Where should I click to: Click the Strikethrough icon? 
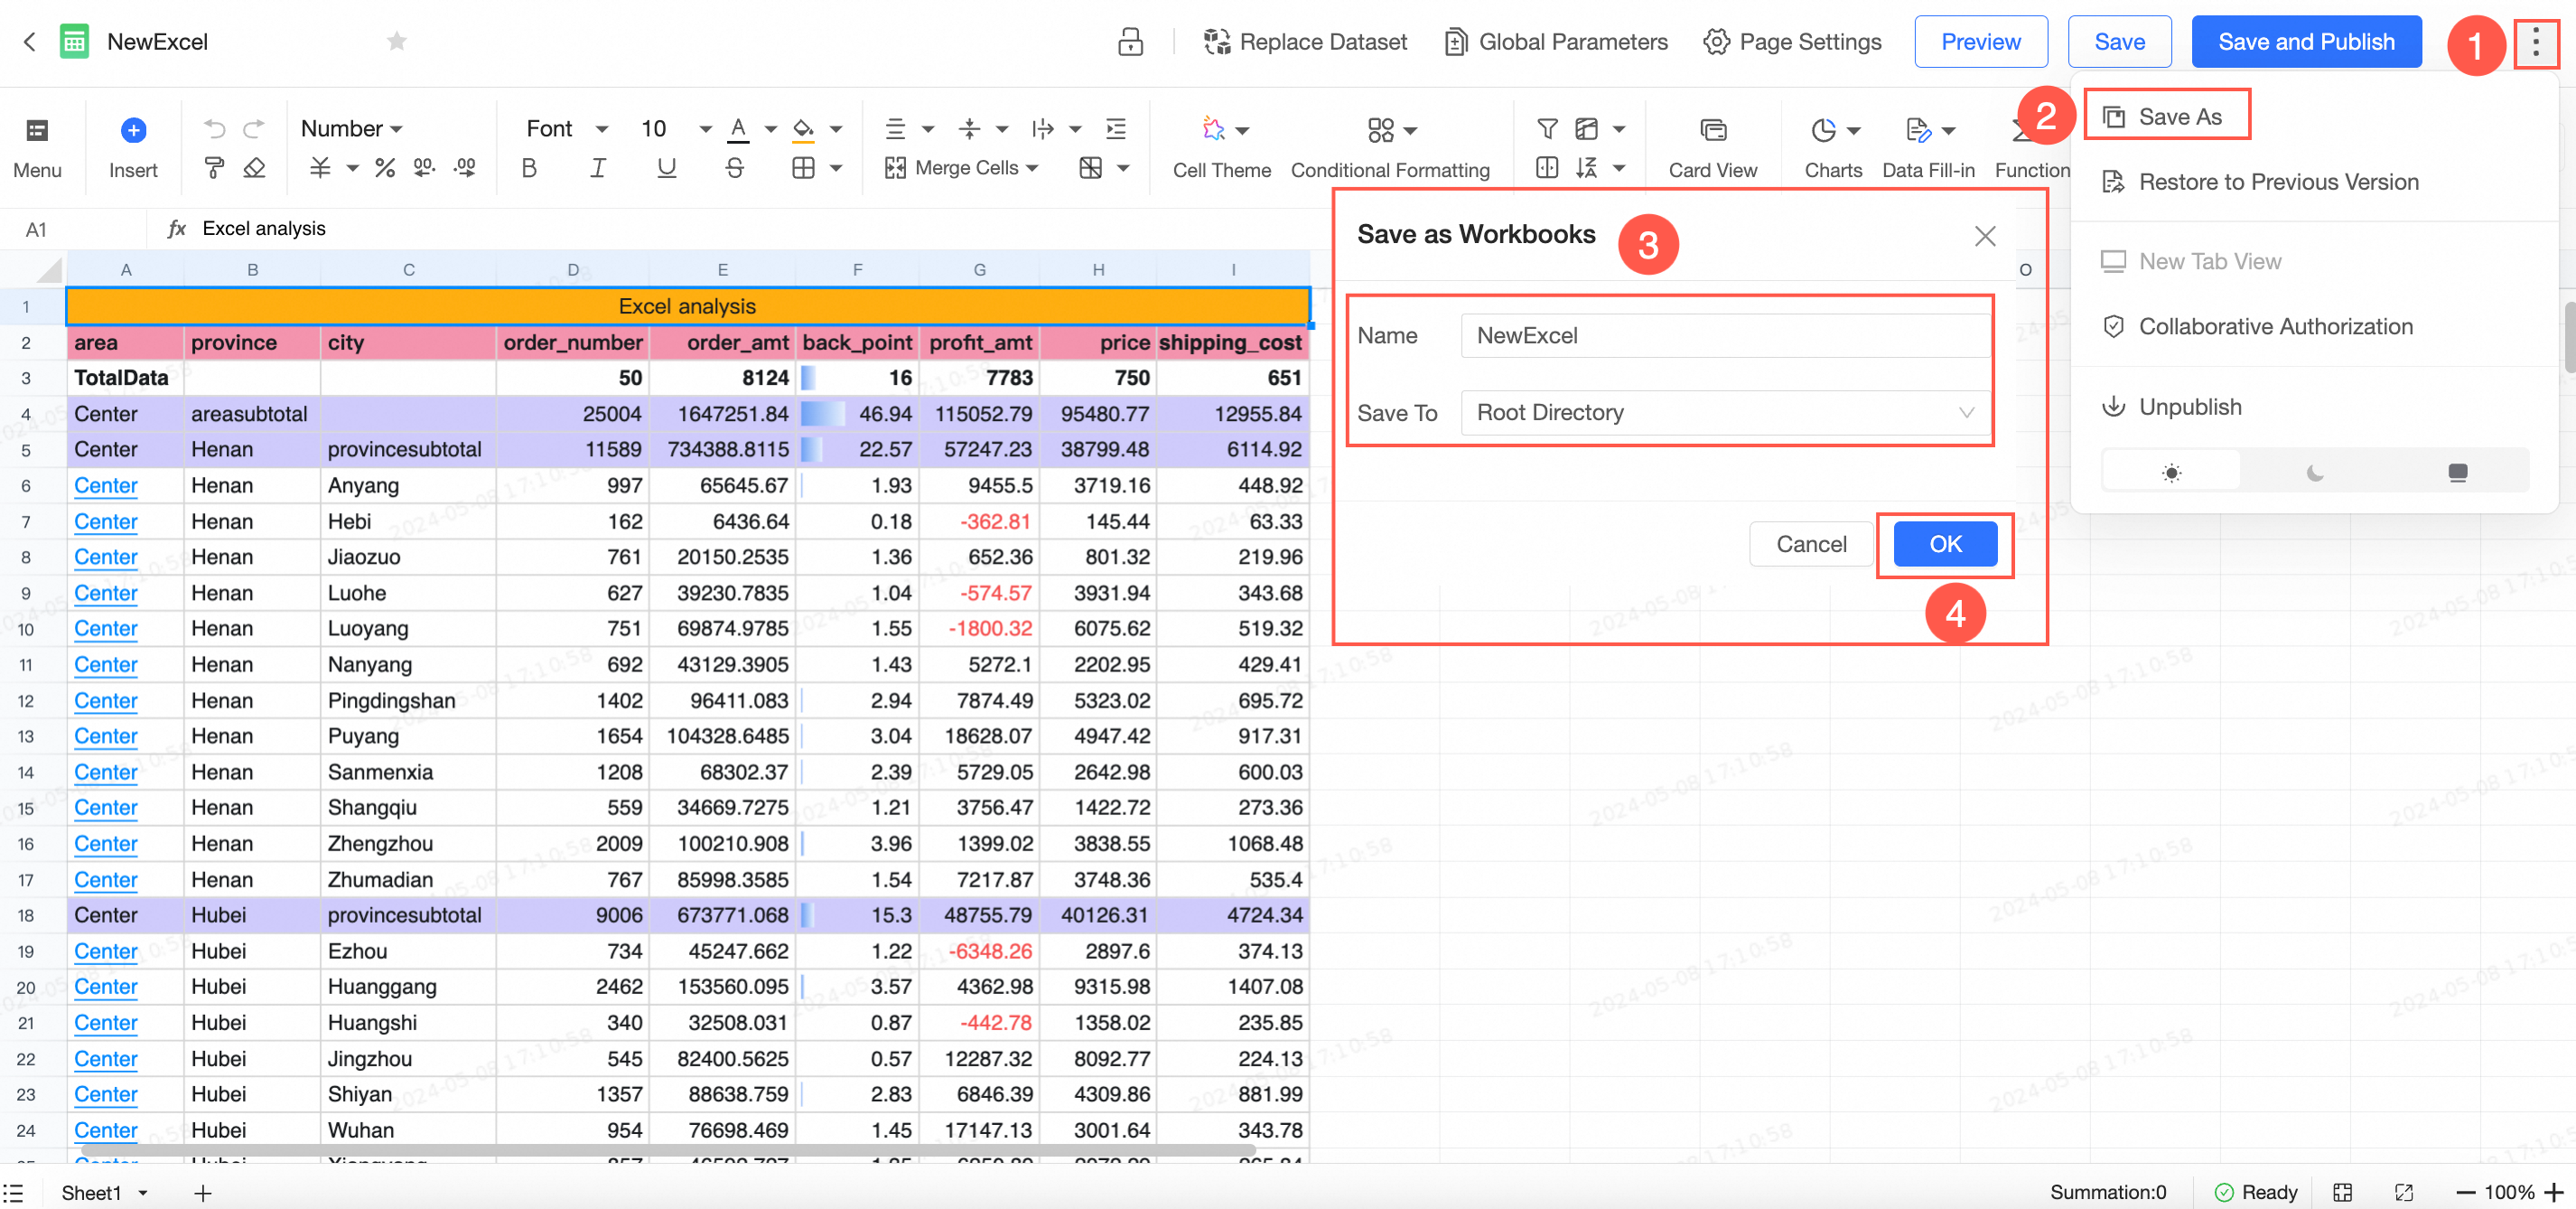734,168
